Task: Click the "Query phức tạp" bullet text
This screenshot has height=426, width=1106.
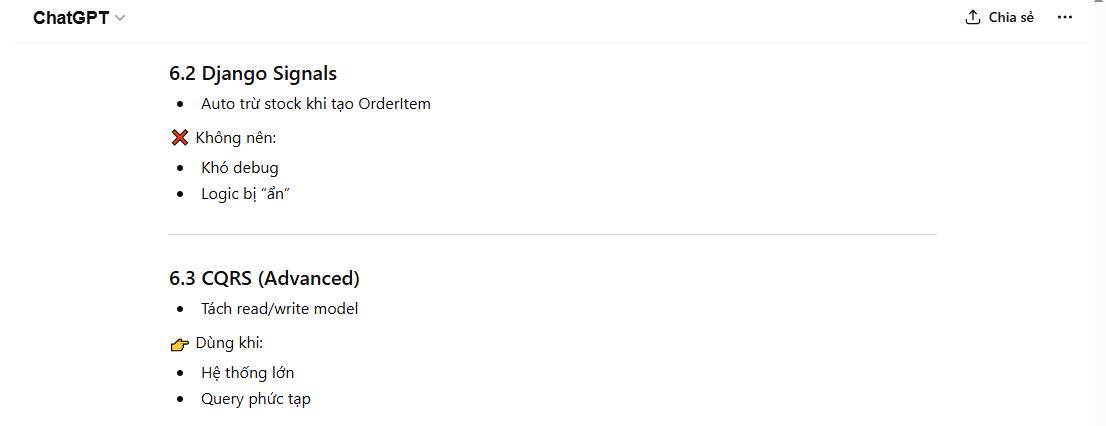Action: 255,398
